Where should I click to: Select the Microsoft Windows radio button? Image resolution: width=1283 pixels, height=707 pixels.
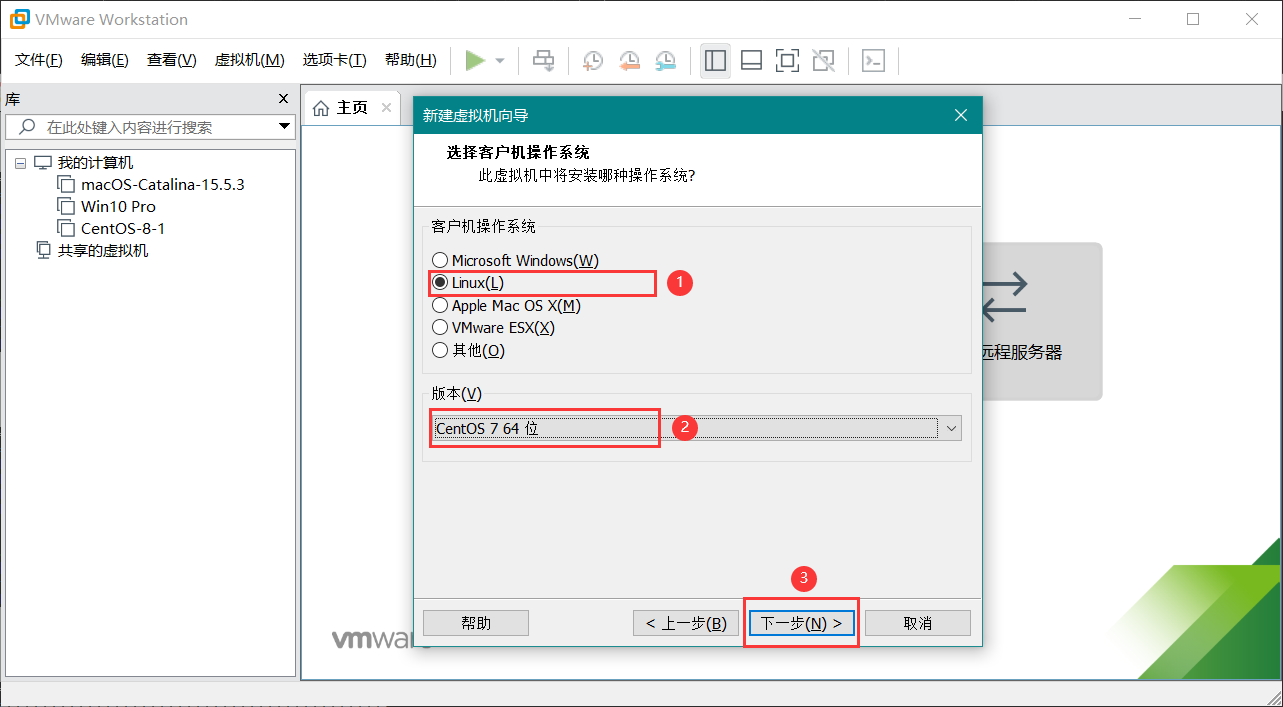(440, 261)
